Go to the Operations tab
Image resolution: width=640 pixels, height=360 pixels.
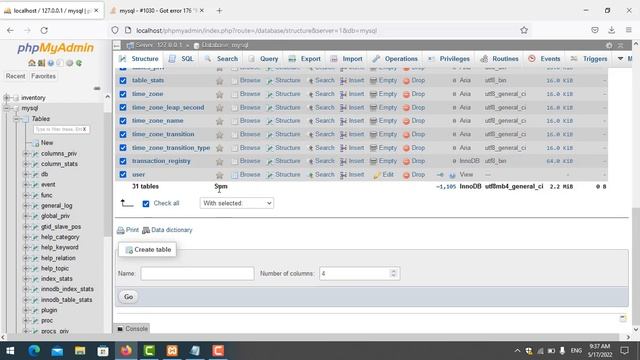(395, 59)
